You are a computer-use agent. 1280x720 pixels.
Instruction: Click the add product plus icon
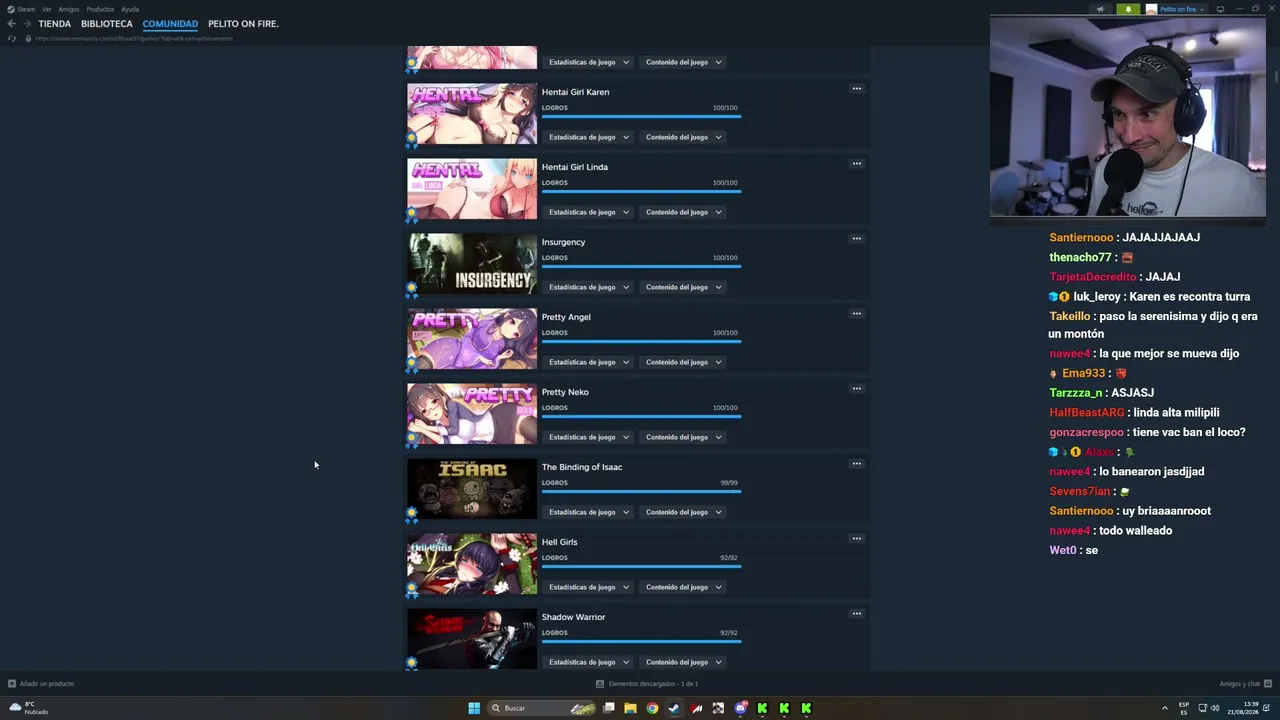pos(12,684)
